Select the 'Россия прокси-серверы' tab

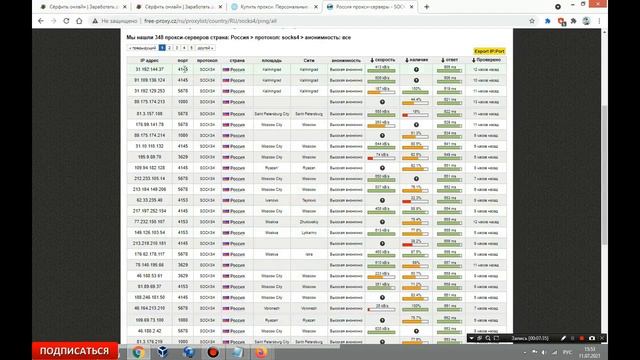coord(369,7)
